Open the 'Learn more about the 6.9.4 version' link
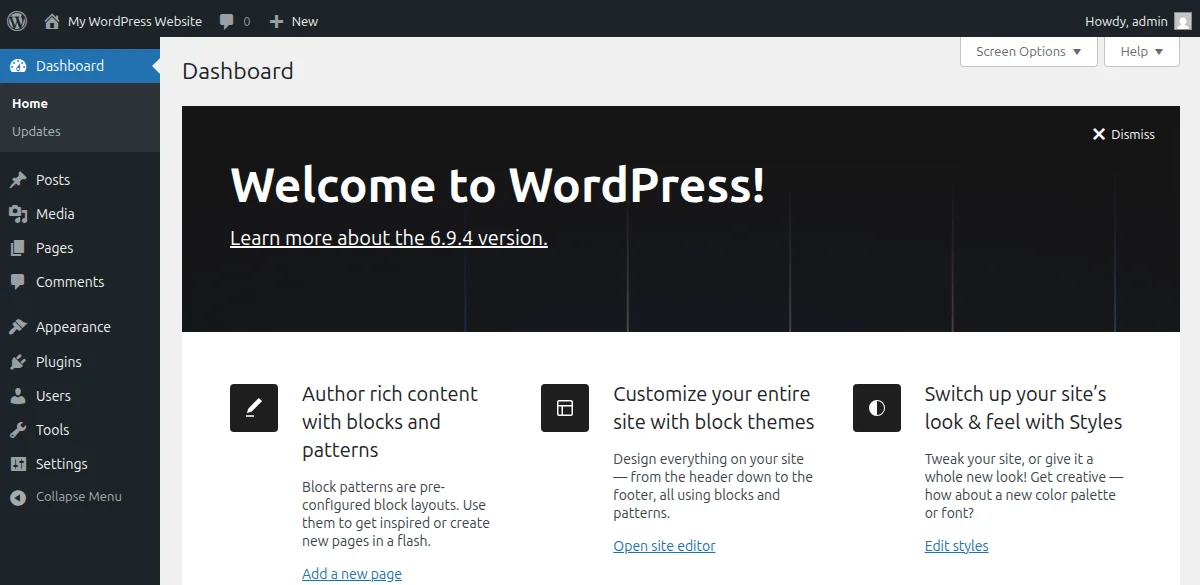Image resolution: width=1200 pixels, height=585 pixels. 388,238
